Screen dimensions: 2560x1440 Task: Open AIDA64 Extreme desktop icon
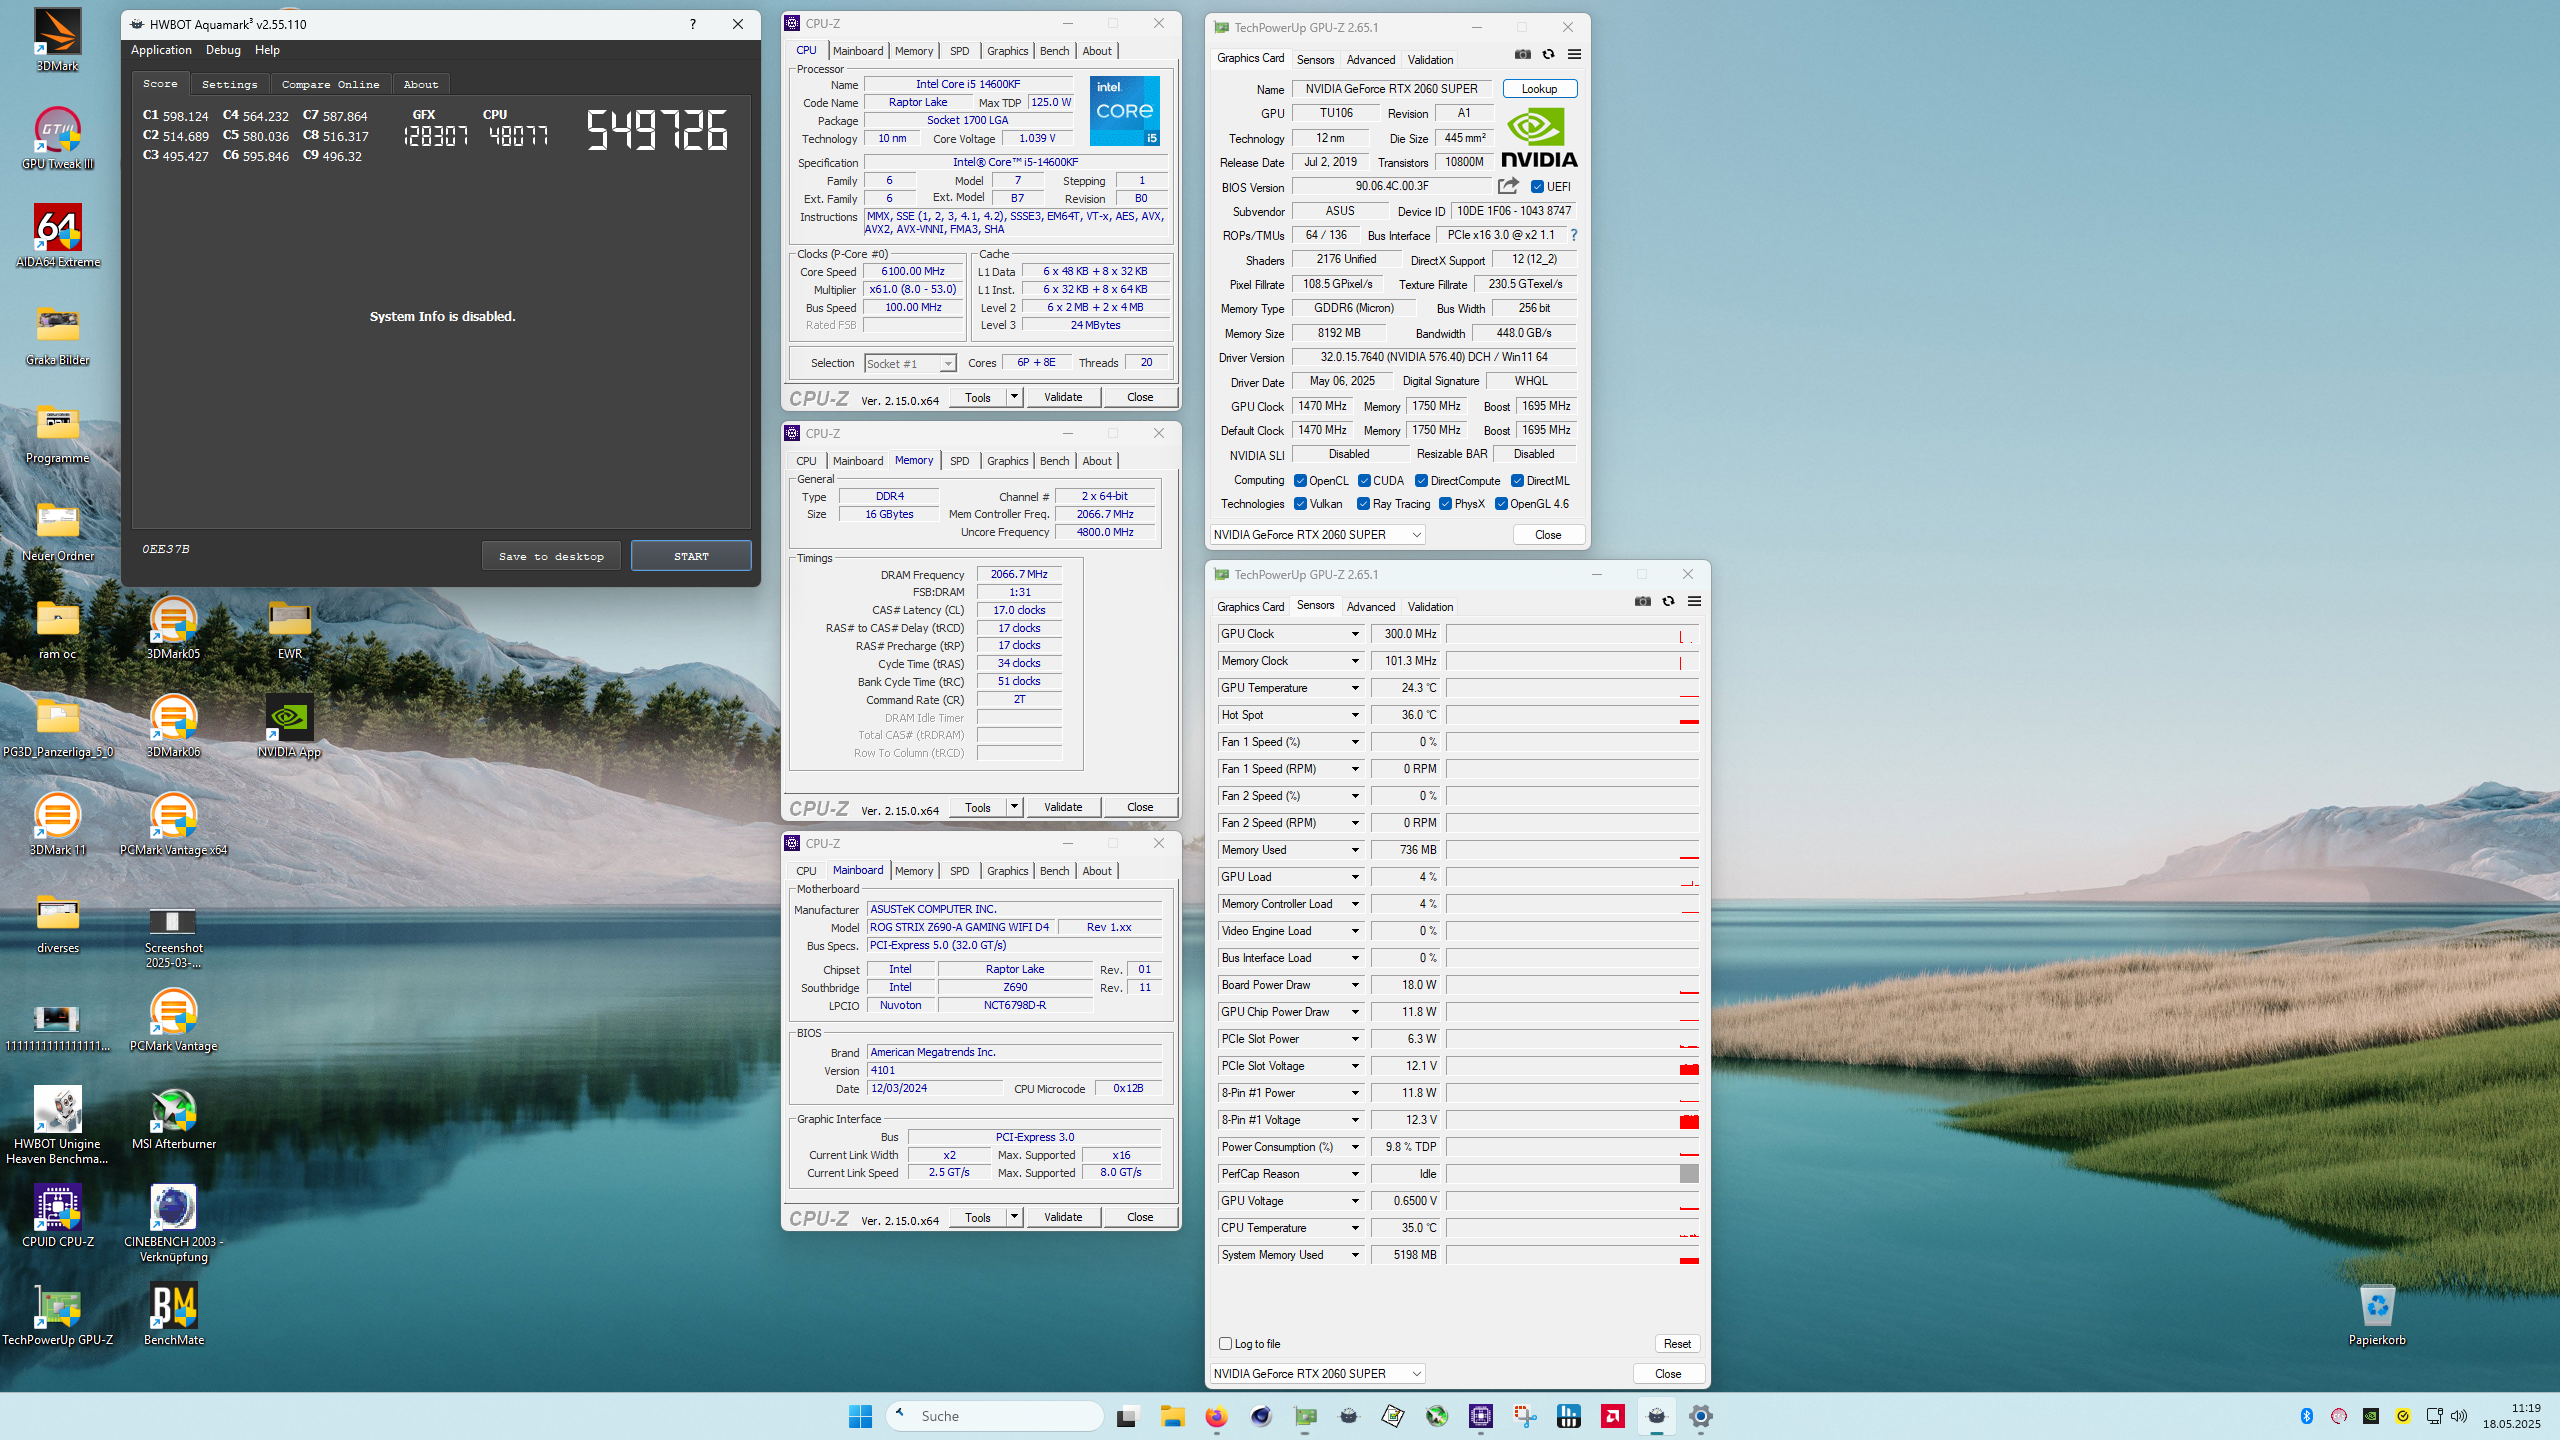[x=57, y=236]
